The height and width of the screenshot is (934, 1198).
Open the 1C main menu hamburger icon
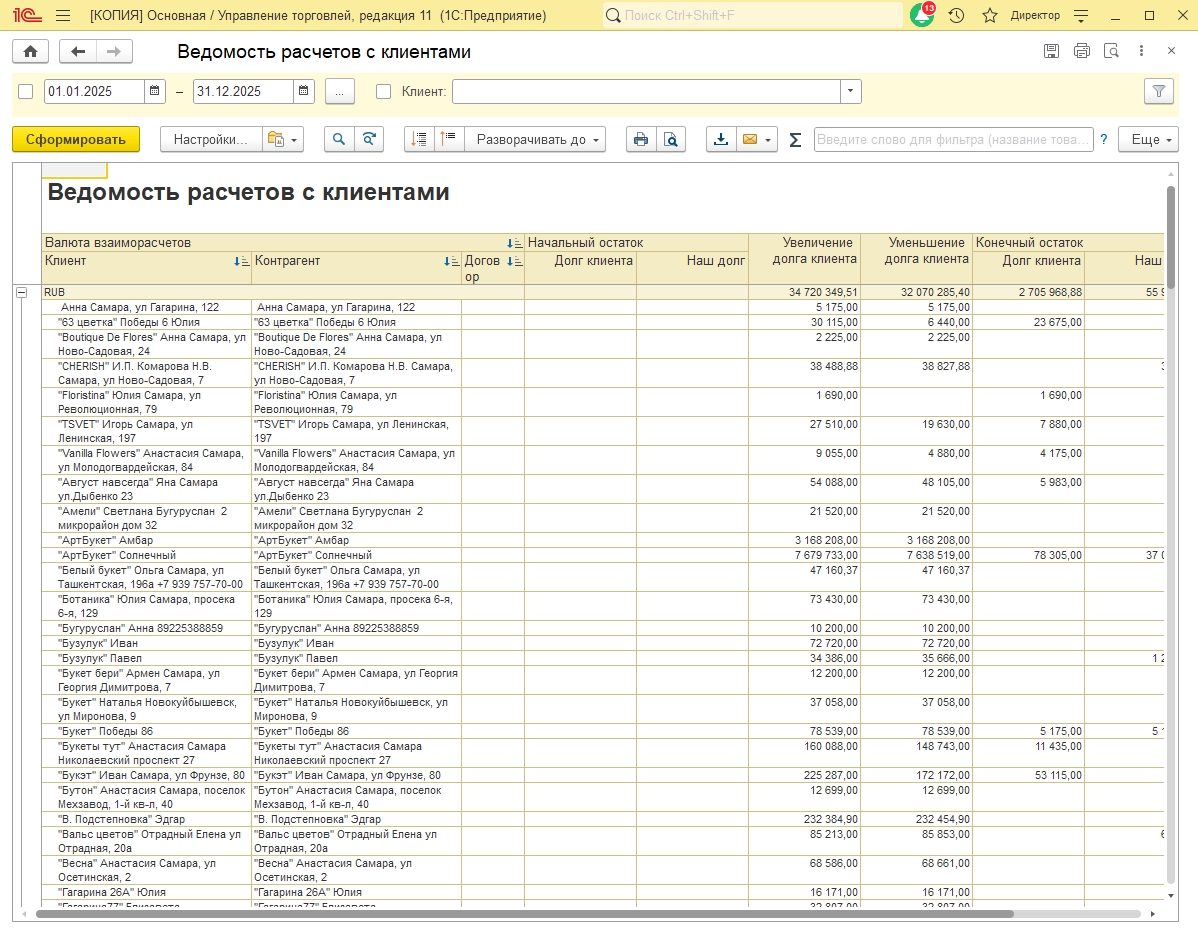63,15
